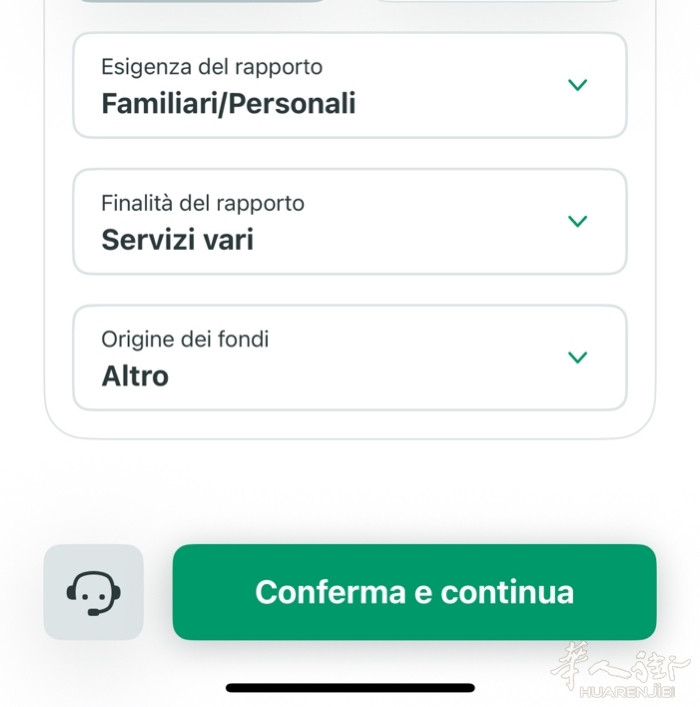The height and width of the screenshot is (707, 700).
Task: Expand the Origine dei fondi dropdown
Action: coord(350,358)
